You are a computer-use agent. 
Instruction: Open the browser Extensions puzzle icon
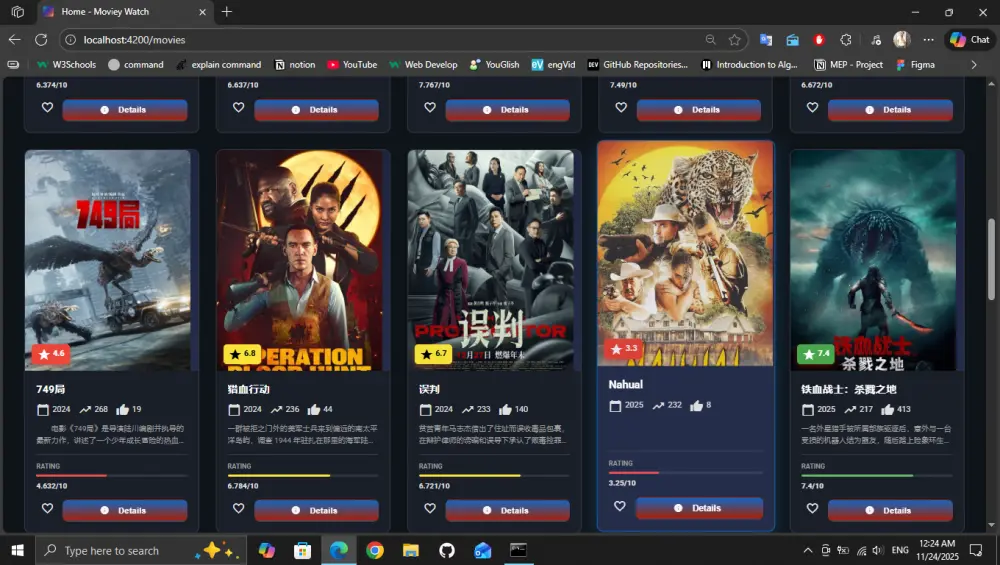click(x=846, y=40)
